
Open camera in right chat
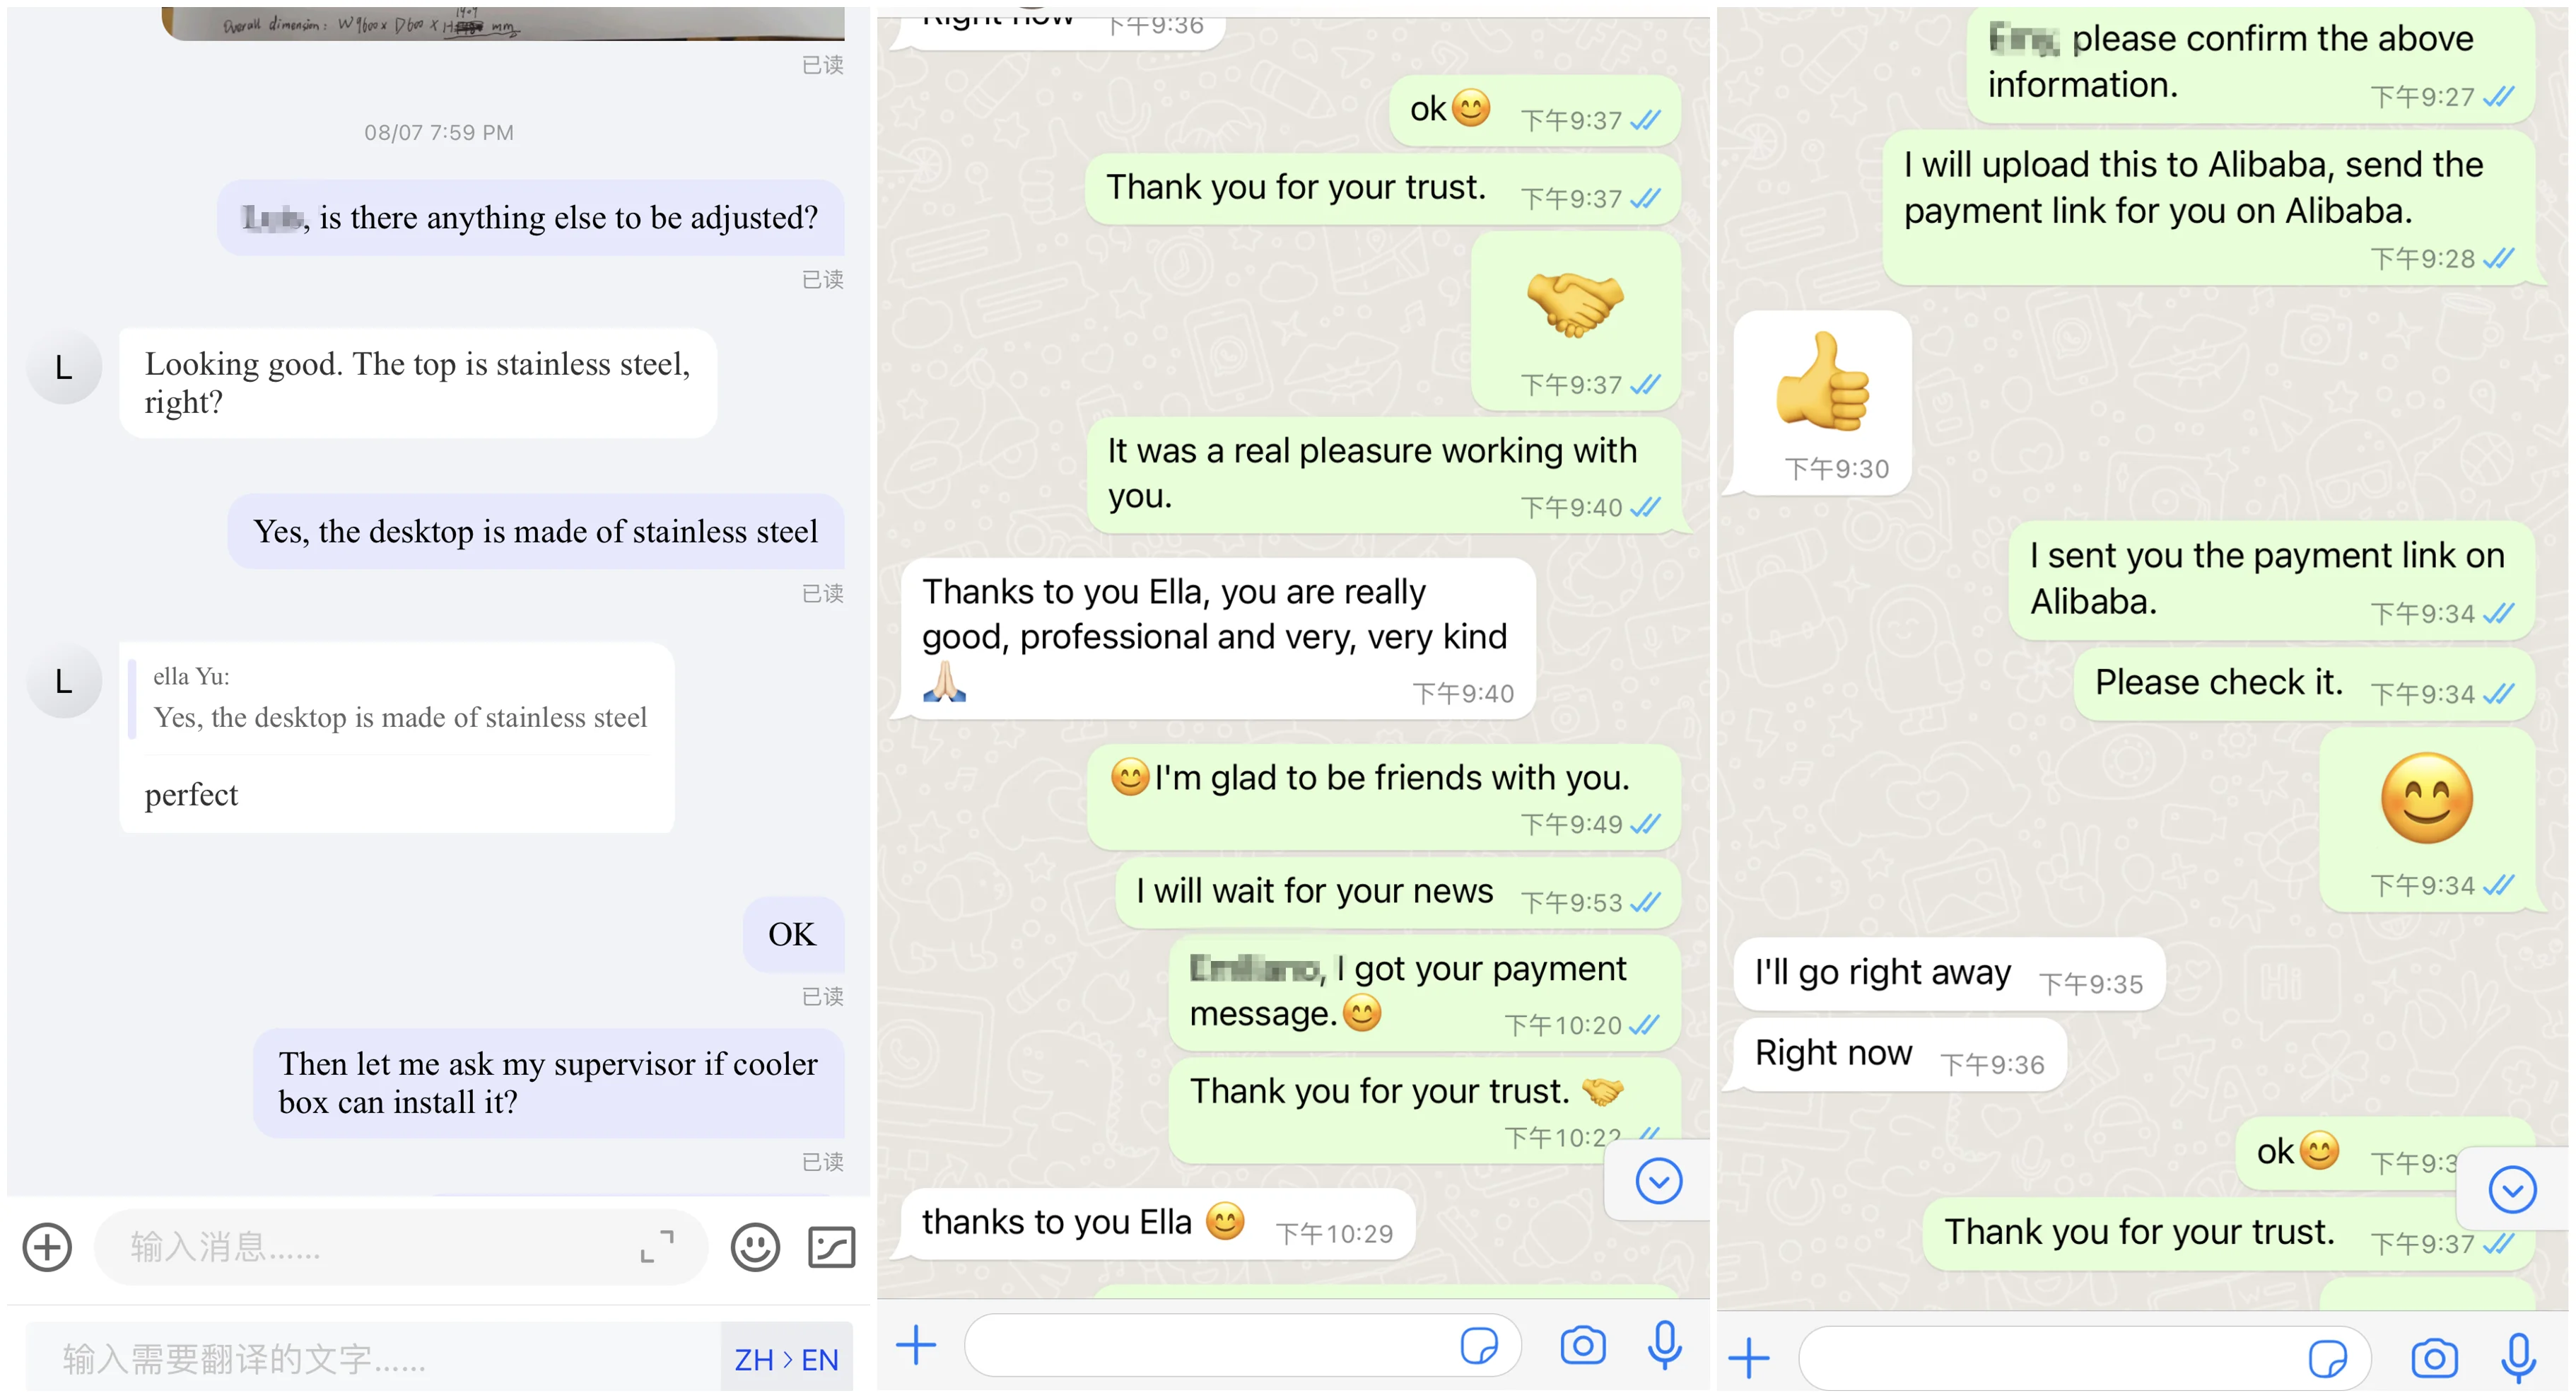point(2434,1358)
